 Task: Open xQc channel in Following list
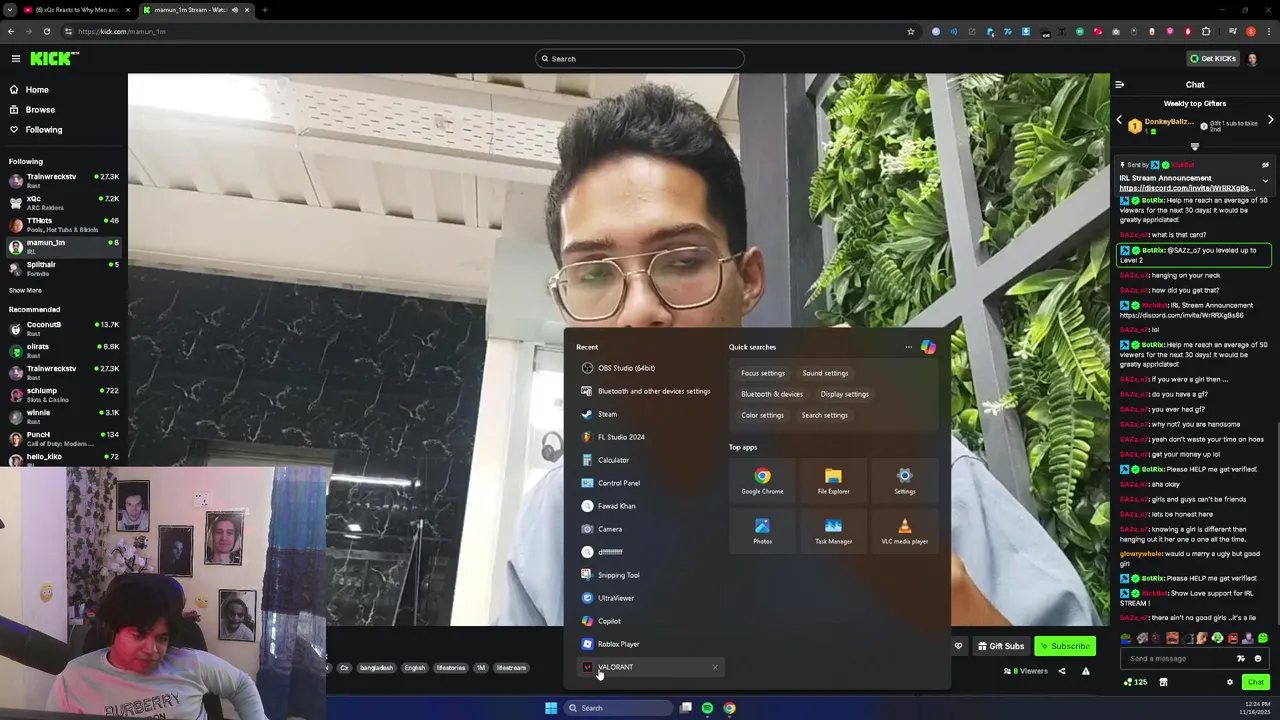64,203
